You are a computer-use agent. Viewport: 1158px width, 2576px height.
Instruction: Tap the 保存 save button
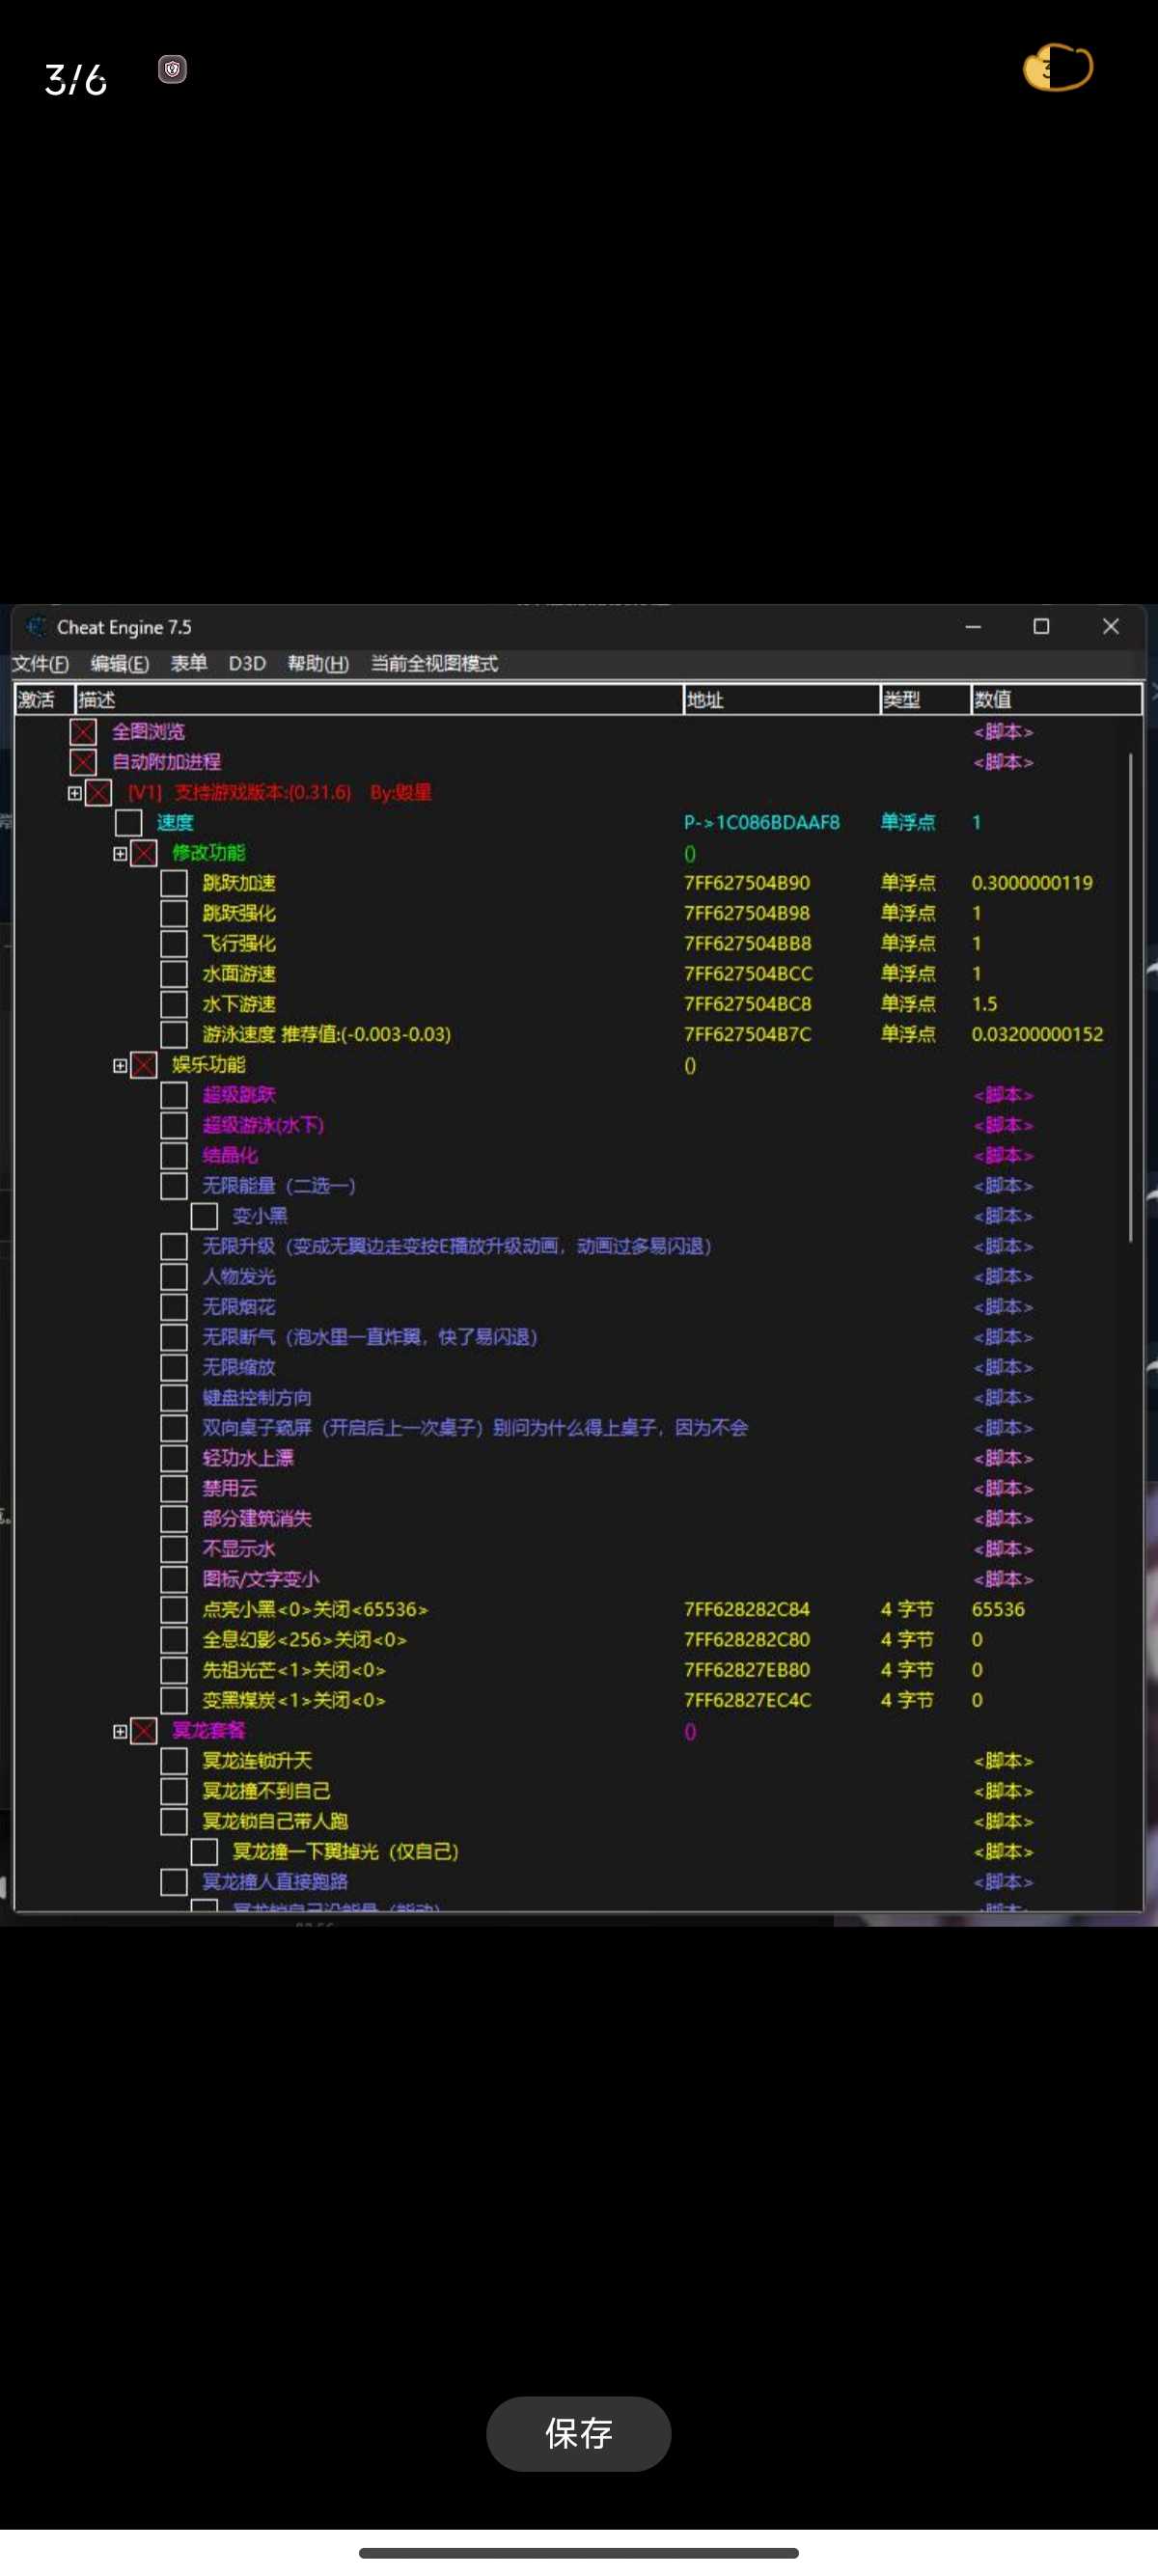pos(578,2433)
